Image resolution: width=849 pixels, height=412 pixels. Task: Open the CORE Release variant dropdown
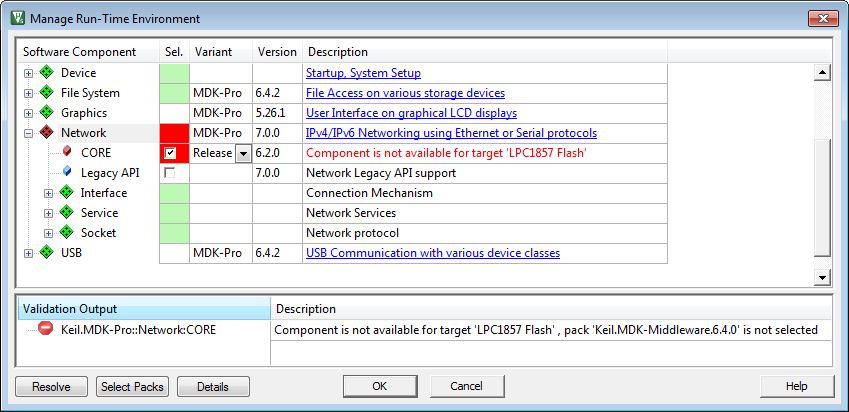pyautogui.click(x=243, y=153)
